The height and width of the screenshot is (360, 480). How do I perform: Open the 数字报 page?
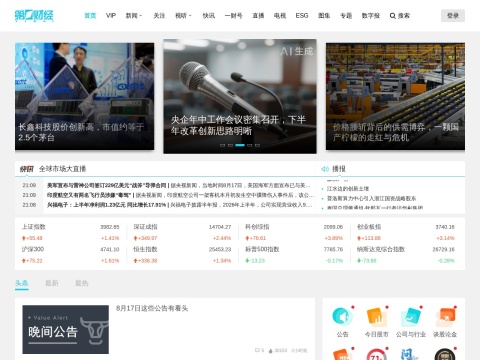(x=371, y=16)
